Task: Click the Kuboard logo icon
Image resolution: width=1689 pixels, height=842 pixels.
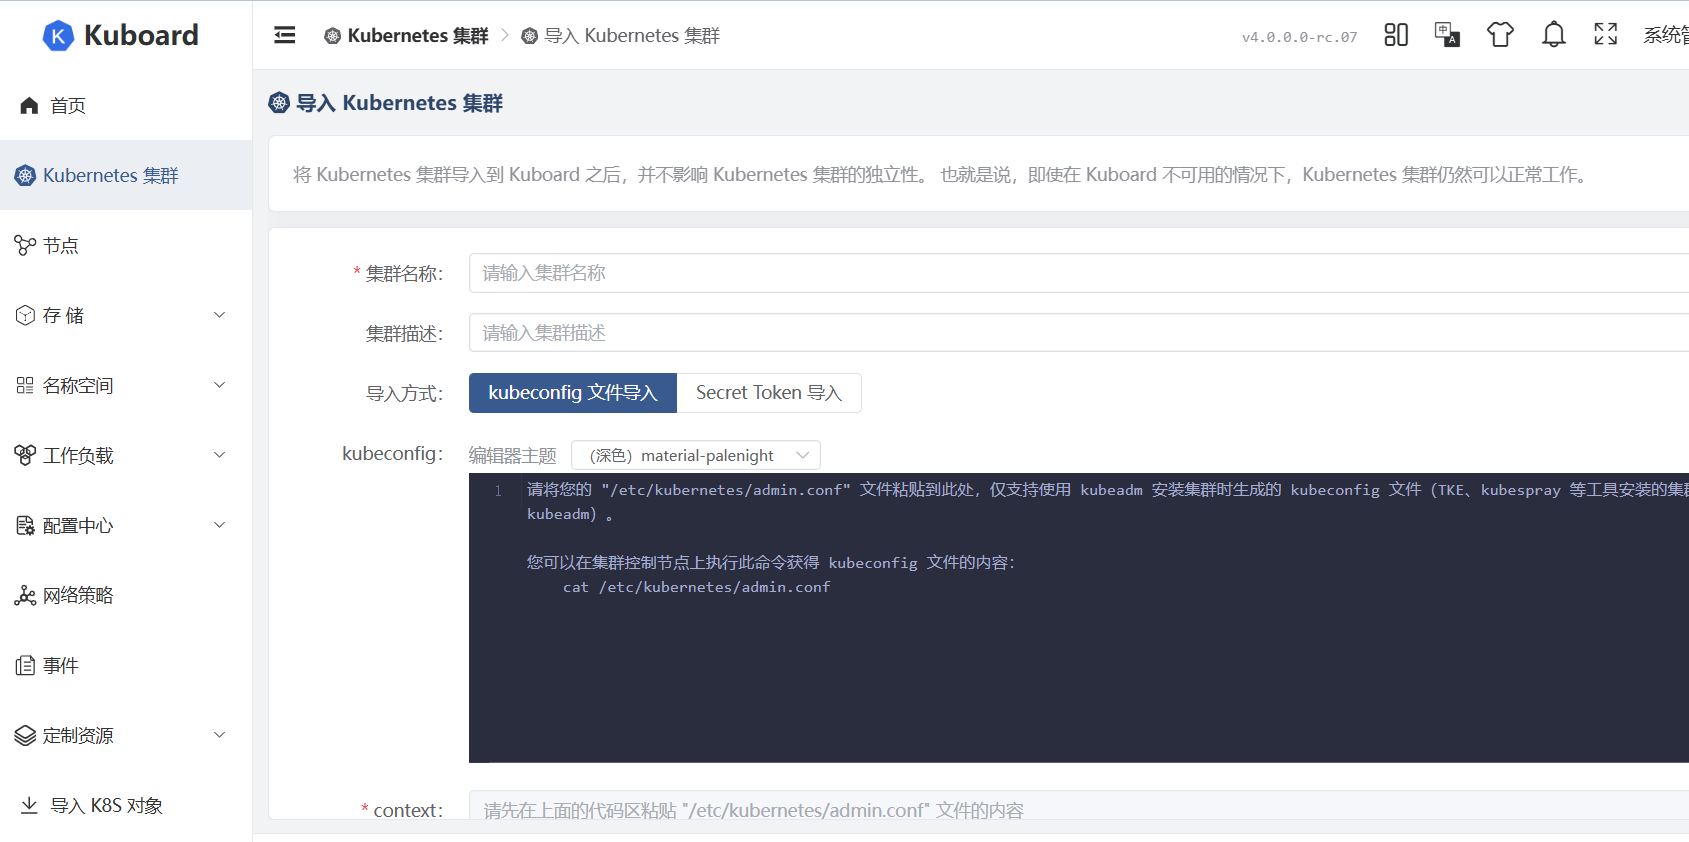Action: tap(58, 36)
